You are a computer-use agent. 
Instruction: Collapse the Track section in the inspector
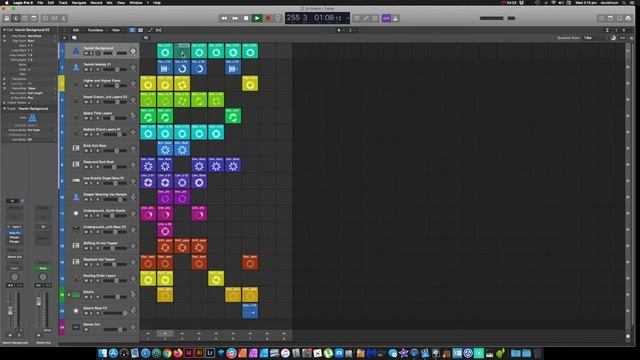[4, 109]
